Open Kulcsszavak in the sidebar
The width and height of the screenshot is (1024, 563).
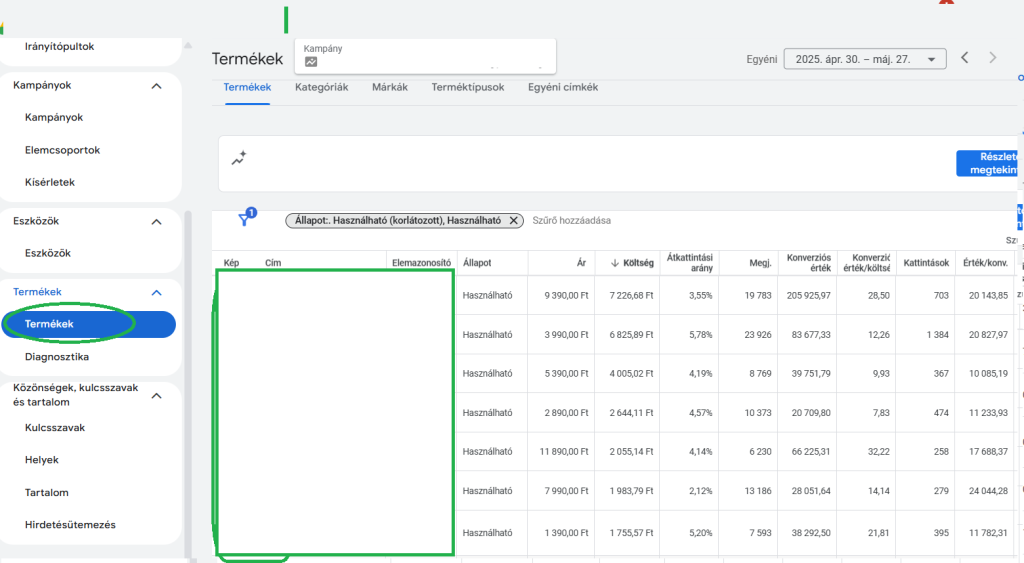pos(55,428)
